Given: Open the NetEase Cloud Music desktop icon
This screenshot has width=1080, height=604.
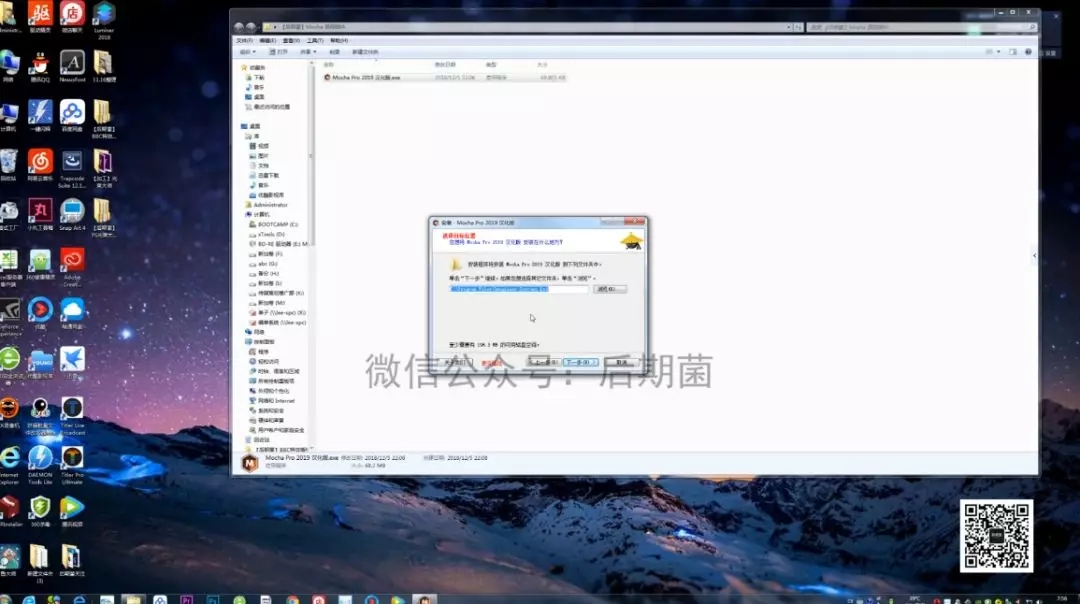Looking at the screenshot, I should [40, 160].
